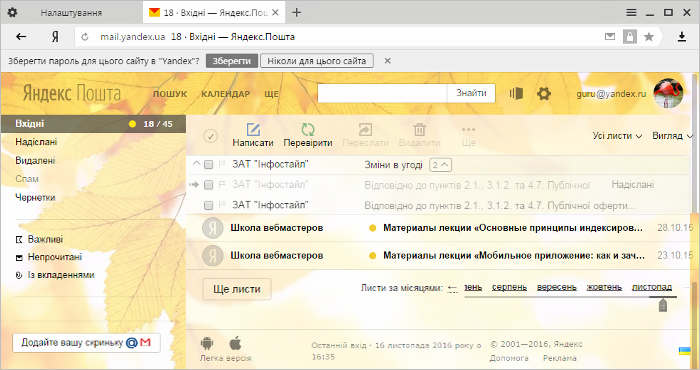This screenshot has height=370, width=700.
Task: Click Додайте вашу скриньку button
Action: pyautogui.click(x=86, y=343)
